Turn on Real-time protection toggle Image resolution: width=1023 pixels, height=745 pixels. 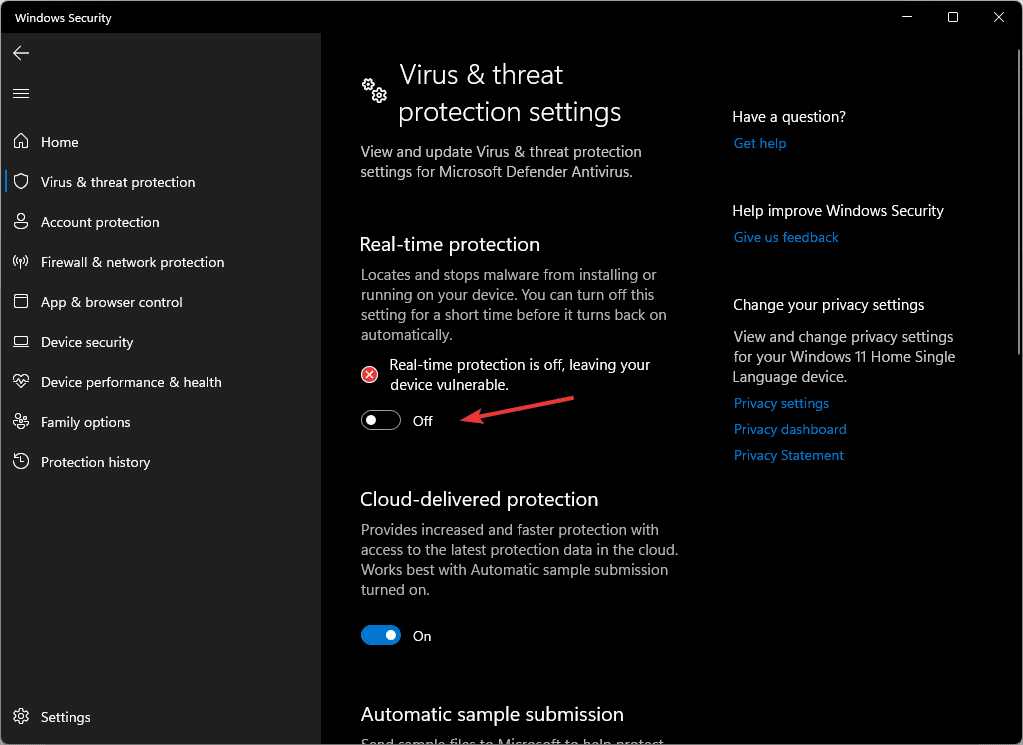coord(381,421)
